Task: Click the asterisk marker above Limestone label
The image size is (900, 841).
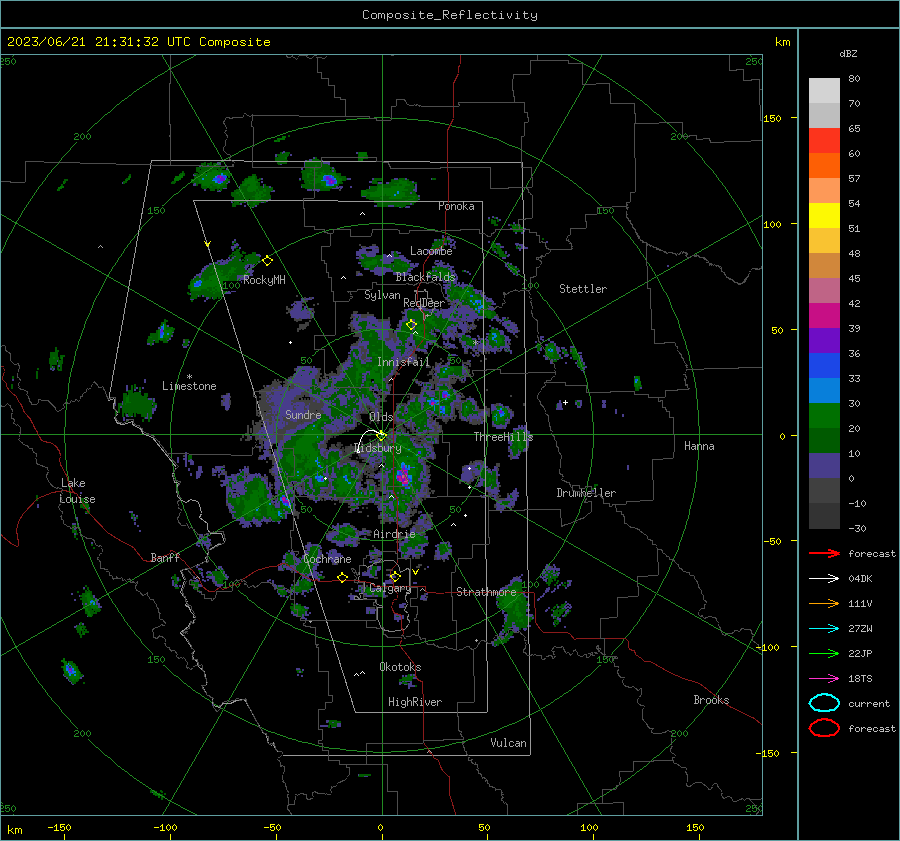Action: point(189,377)
